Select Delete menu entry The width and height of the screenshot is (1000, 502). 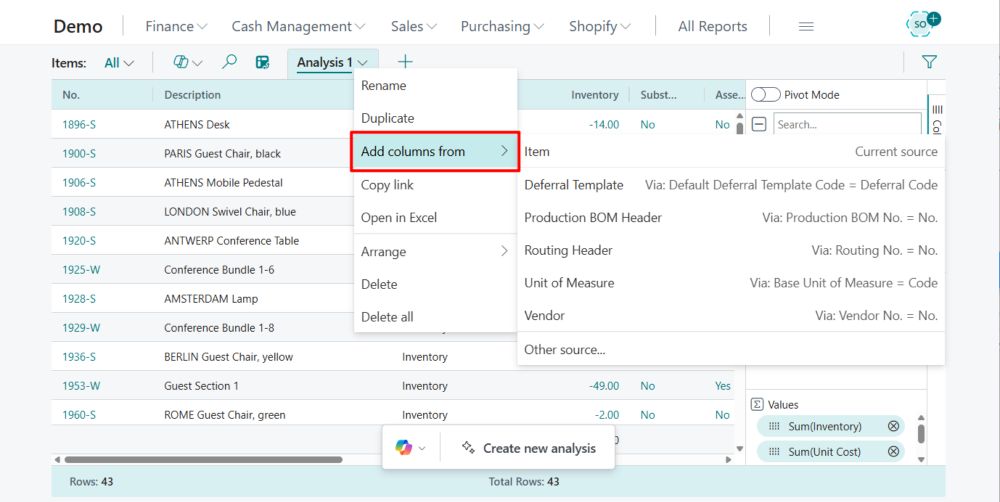[x=435, y=284]
